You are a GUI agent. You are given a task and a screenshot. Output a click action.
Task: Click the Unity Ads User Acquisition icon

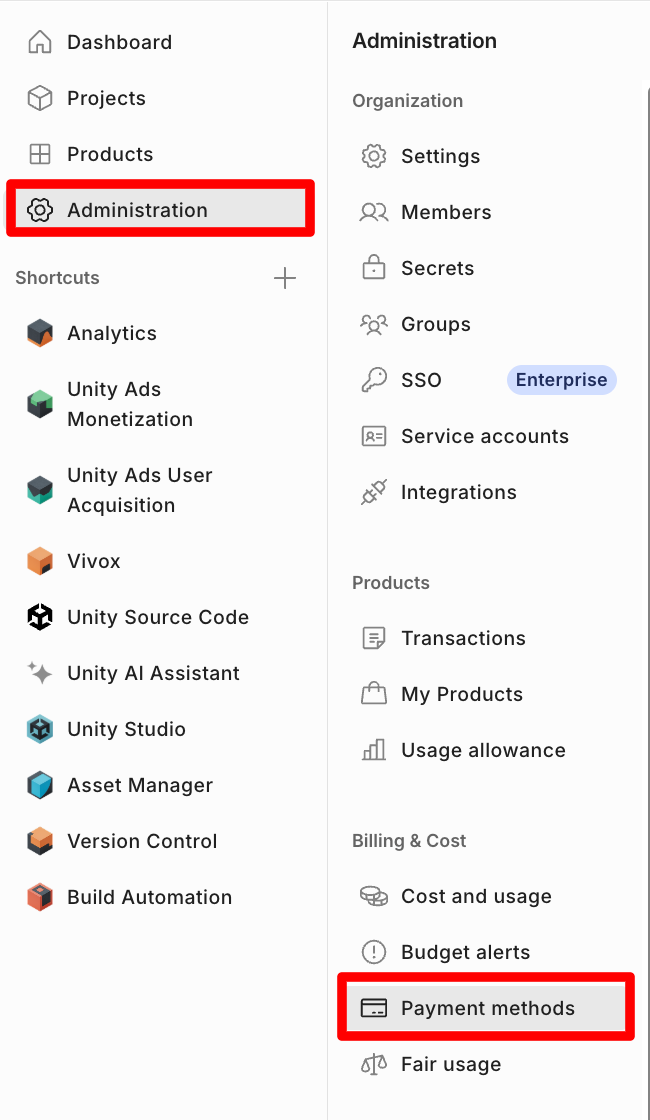(40, 490)
